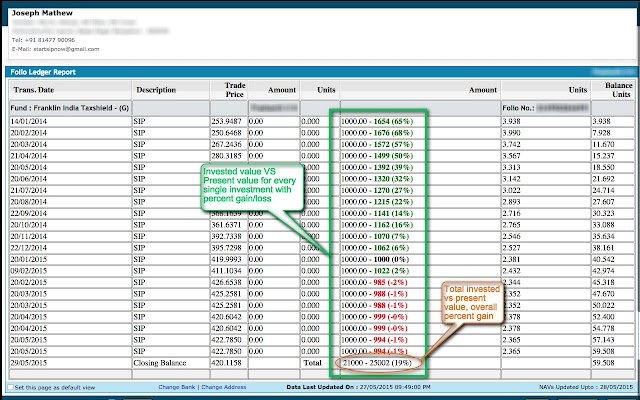Screen dimensions: 640x400
Task: Select the account holder name Joseph Mathew
Action: 42,13
